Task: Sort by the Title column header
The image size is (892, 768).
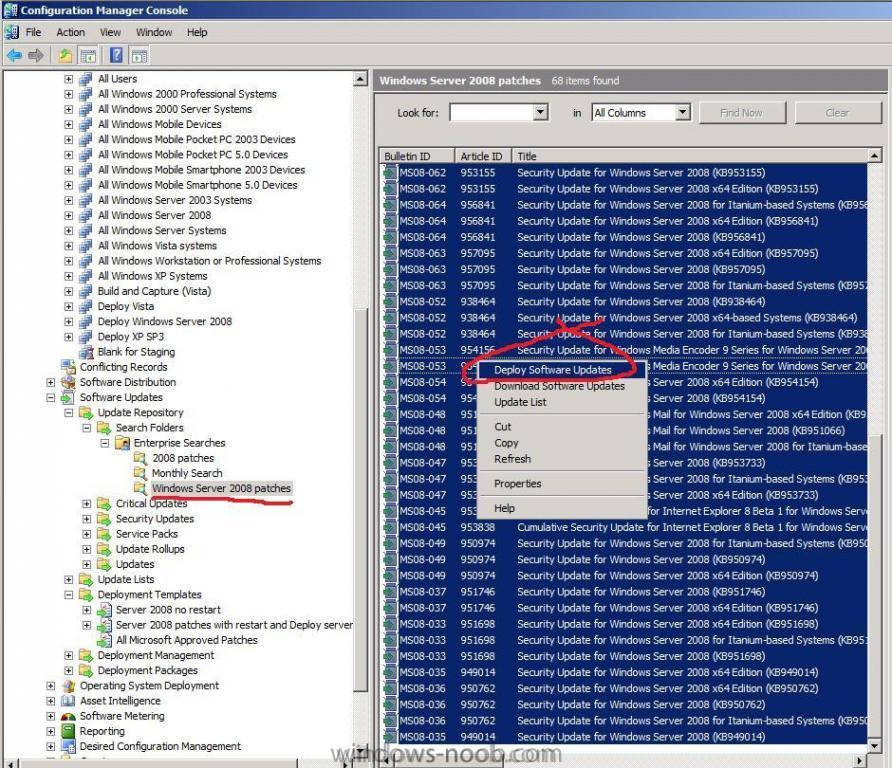Action: [x=689, y=156]
